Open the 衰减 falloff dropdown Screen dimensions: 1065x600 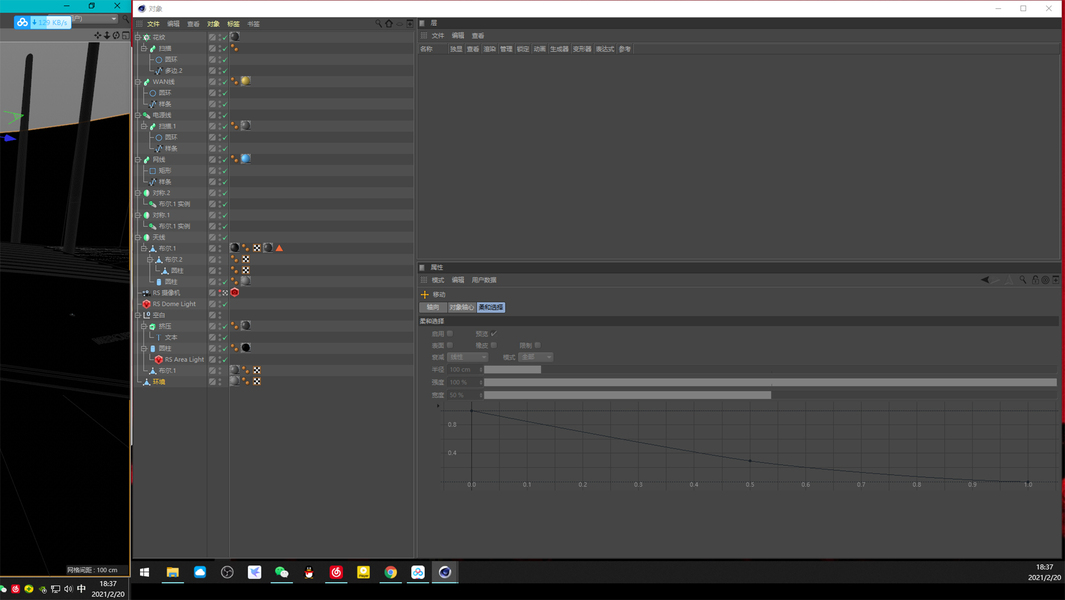tap(467, 357)
